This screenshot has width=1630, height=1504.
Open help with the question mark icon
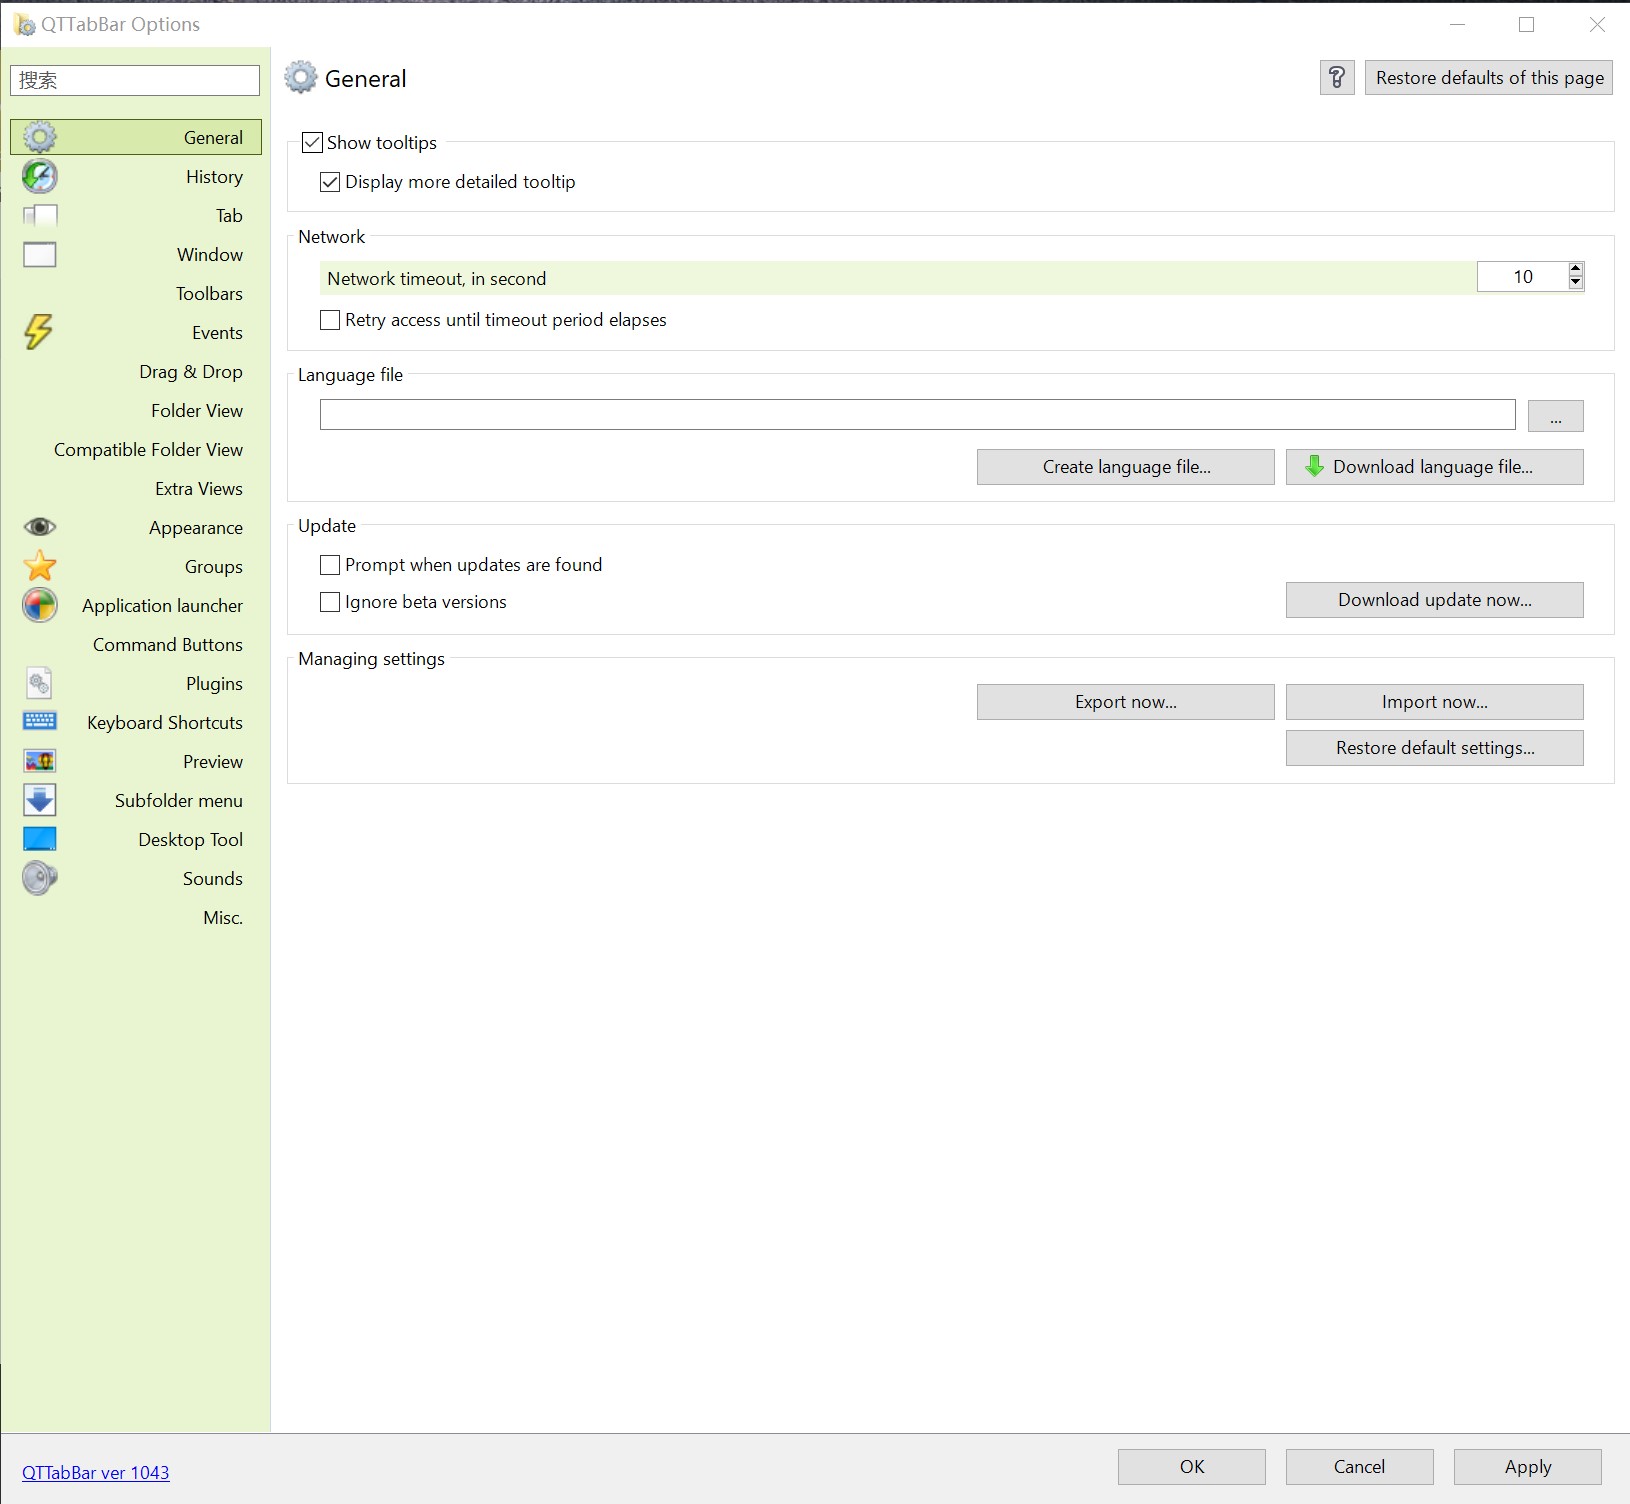click(x=1337, y=78)
